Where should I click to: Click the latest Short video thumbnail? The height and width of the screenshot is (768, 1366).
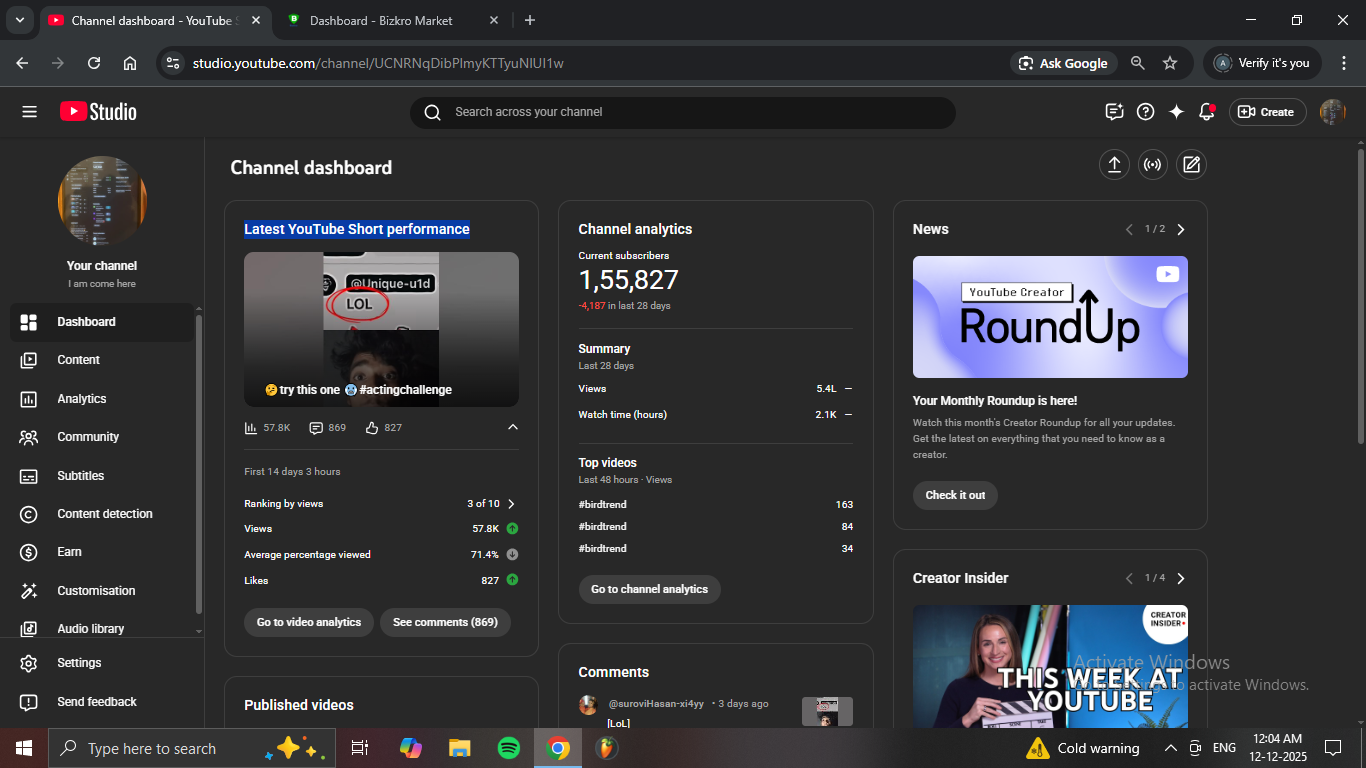(381, 329)
